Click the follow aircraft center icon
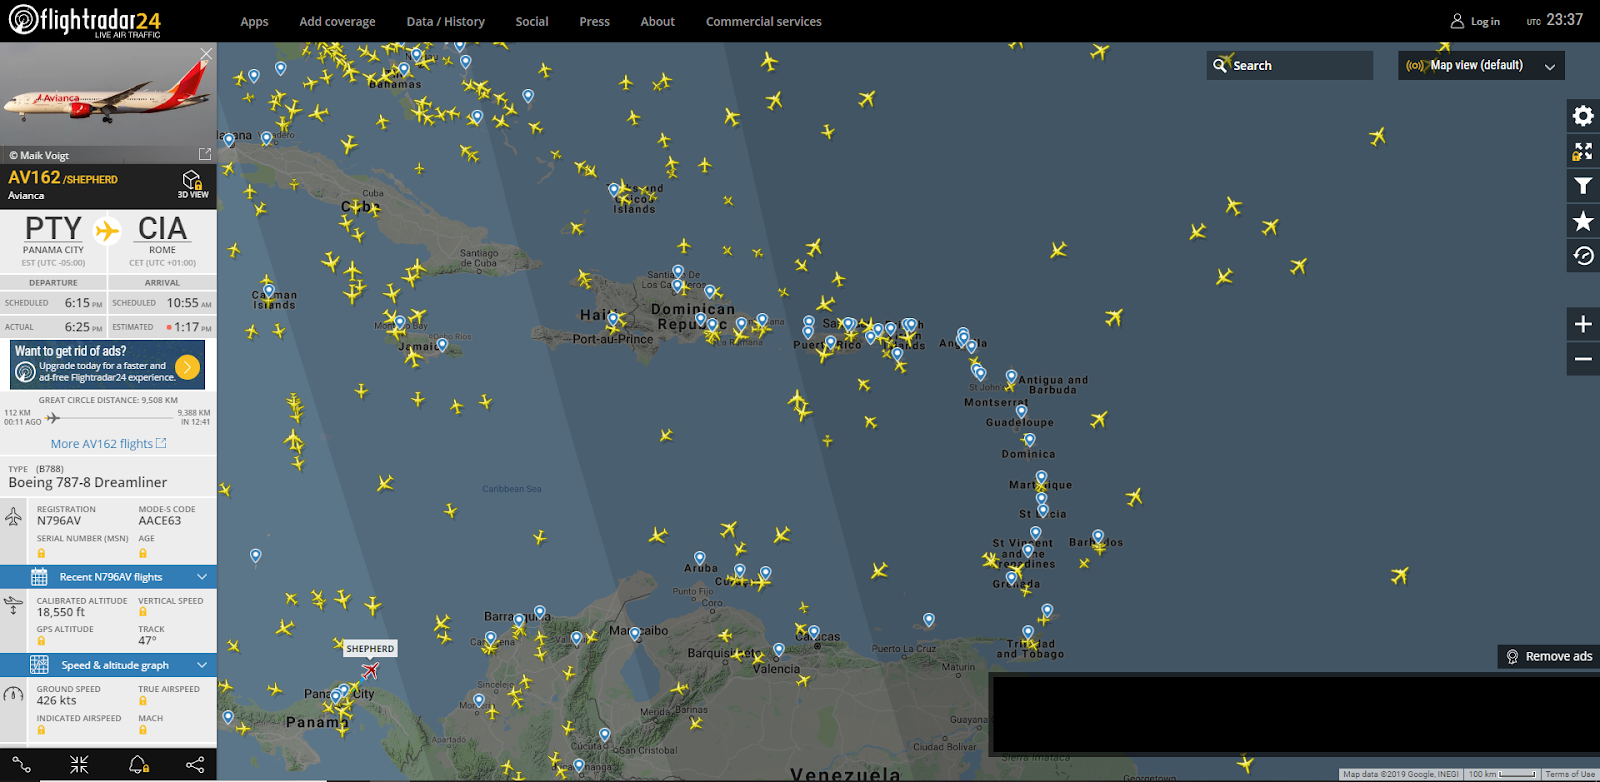Image resolution: width=1600 pixels, height=782 pixels. point(79,765)
